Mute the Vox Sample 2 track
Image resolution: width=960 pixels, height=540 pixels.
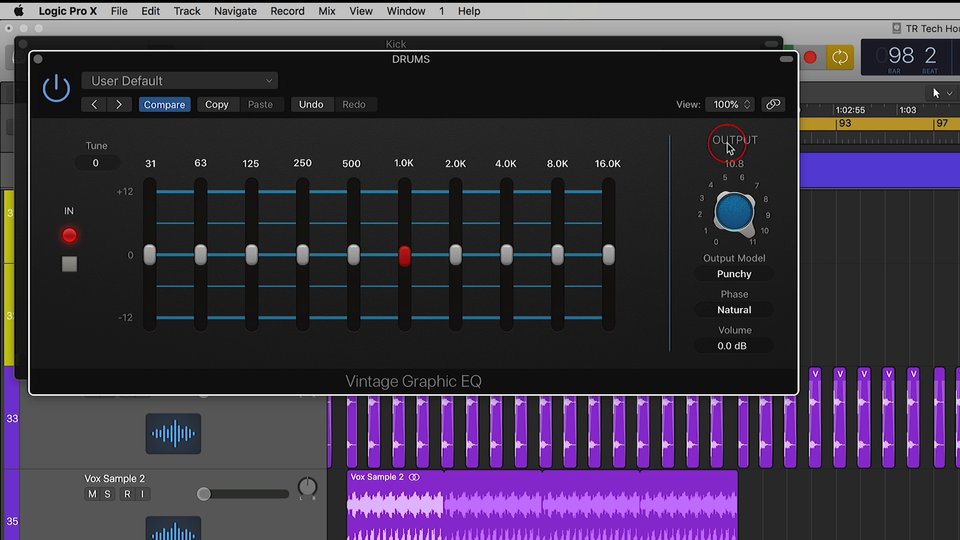click(x=92, y=494)
